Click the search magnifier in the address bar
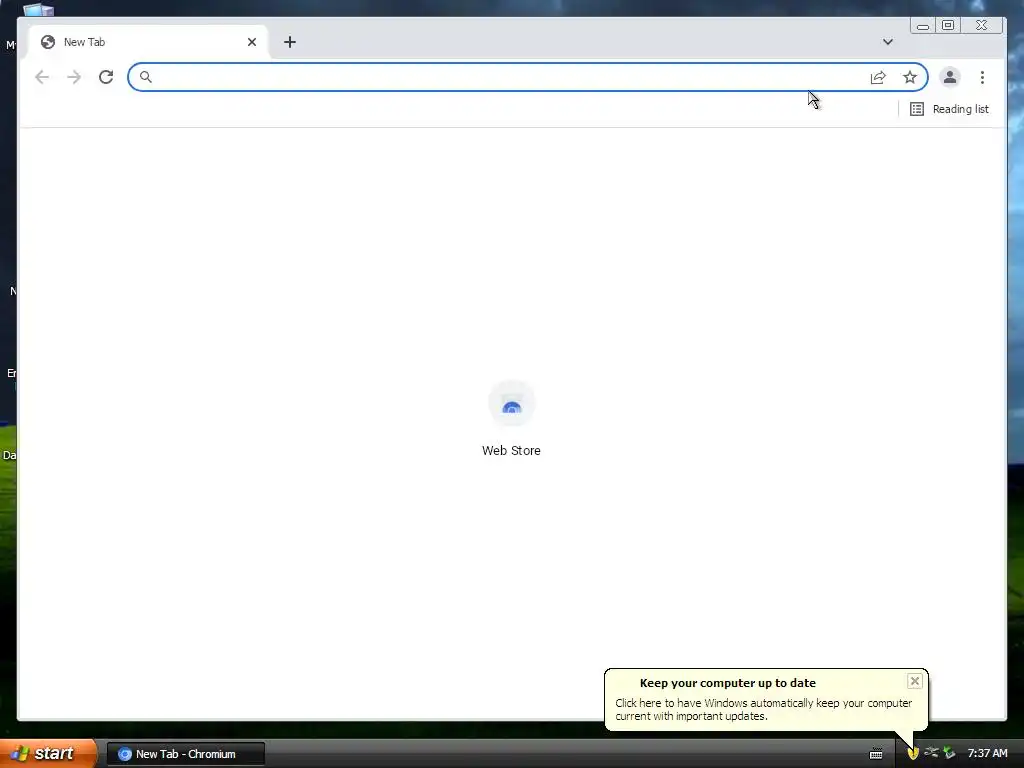Screen dimensions: 1024x768 pyautogui.click(x=146, y=77)
